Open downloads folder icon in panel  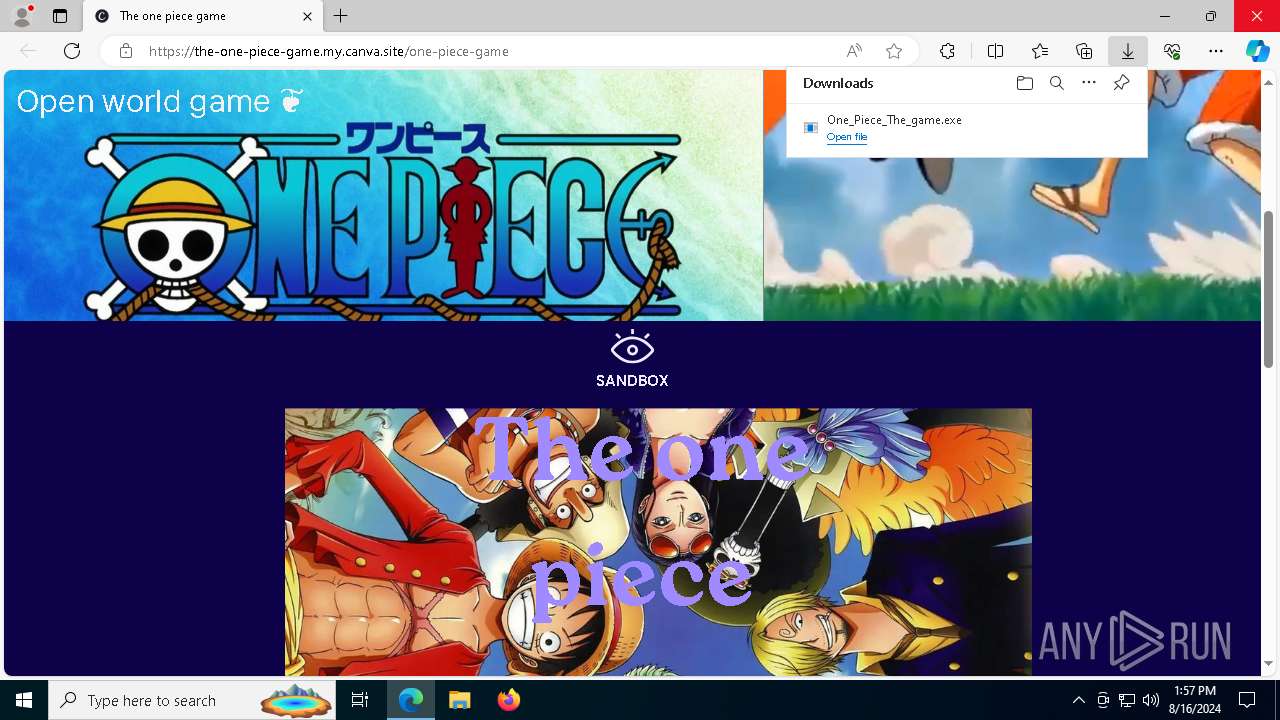click(x=1024, y=83)
